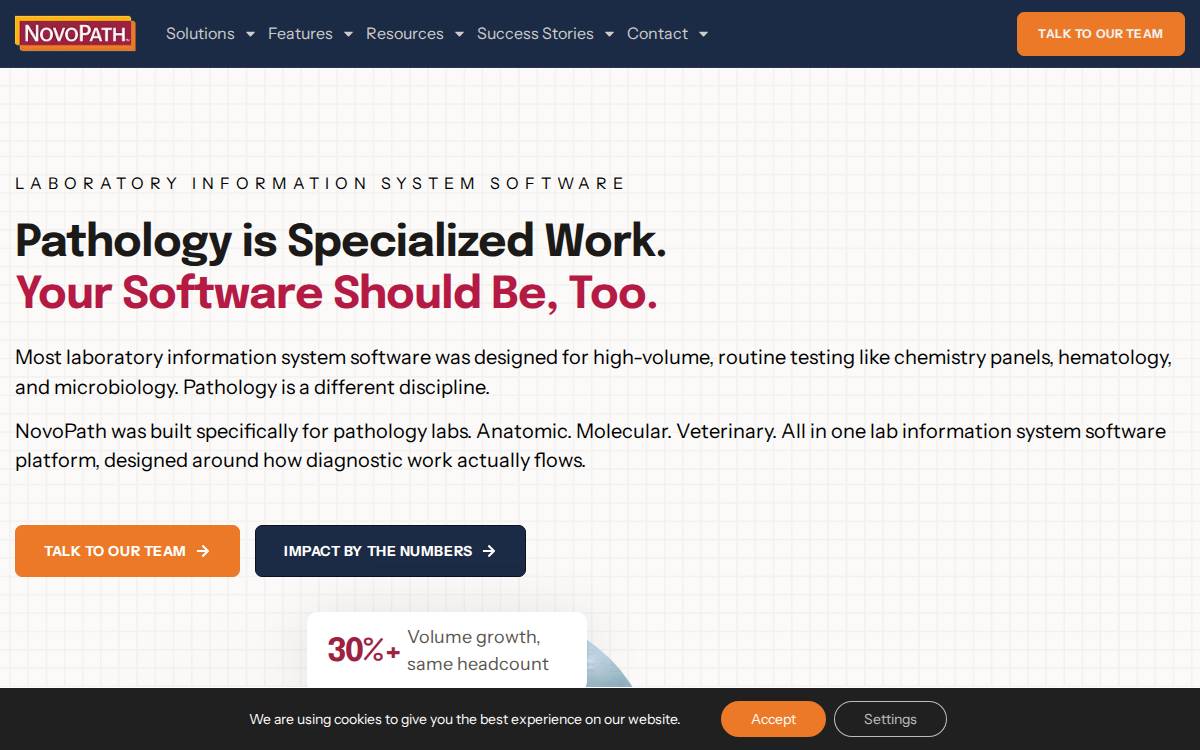Screen dimensions: 1200x750
Task: Open the Success Stories menu
Action: point(535,34)
